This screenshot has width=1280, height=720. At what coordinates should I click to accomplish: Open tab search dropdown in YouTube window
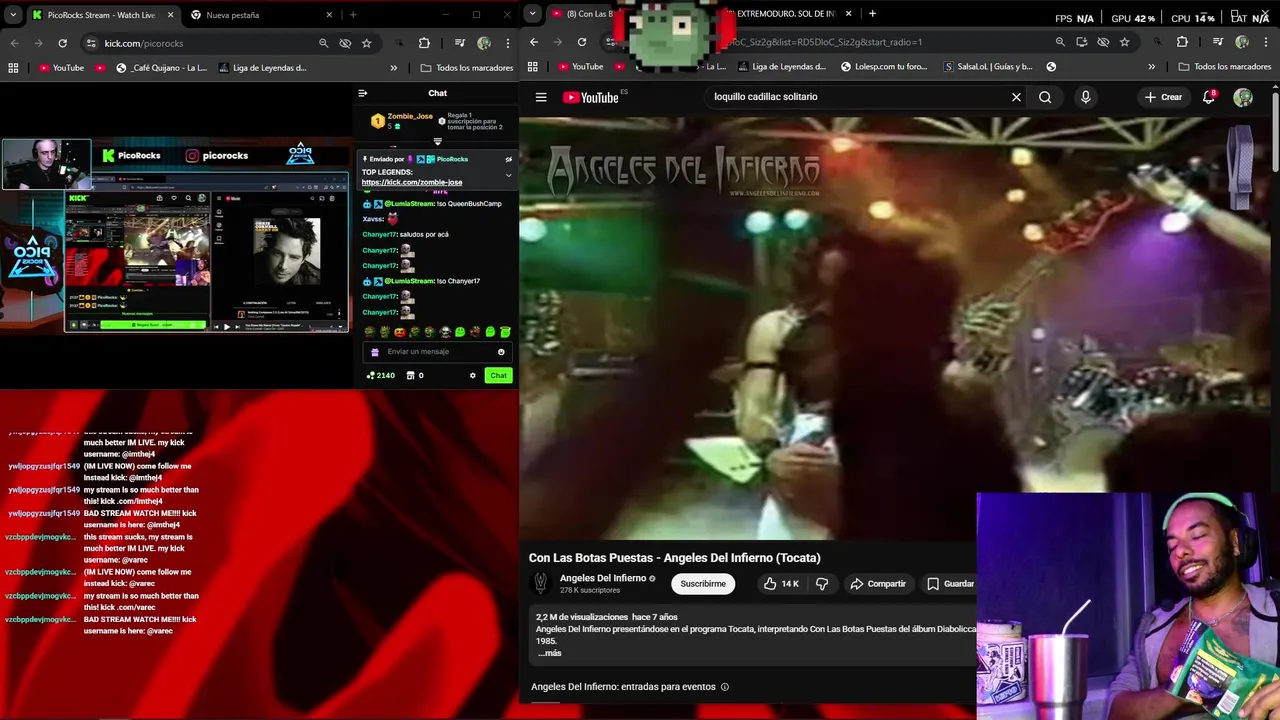(x=532, y=14)
